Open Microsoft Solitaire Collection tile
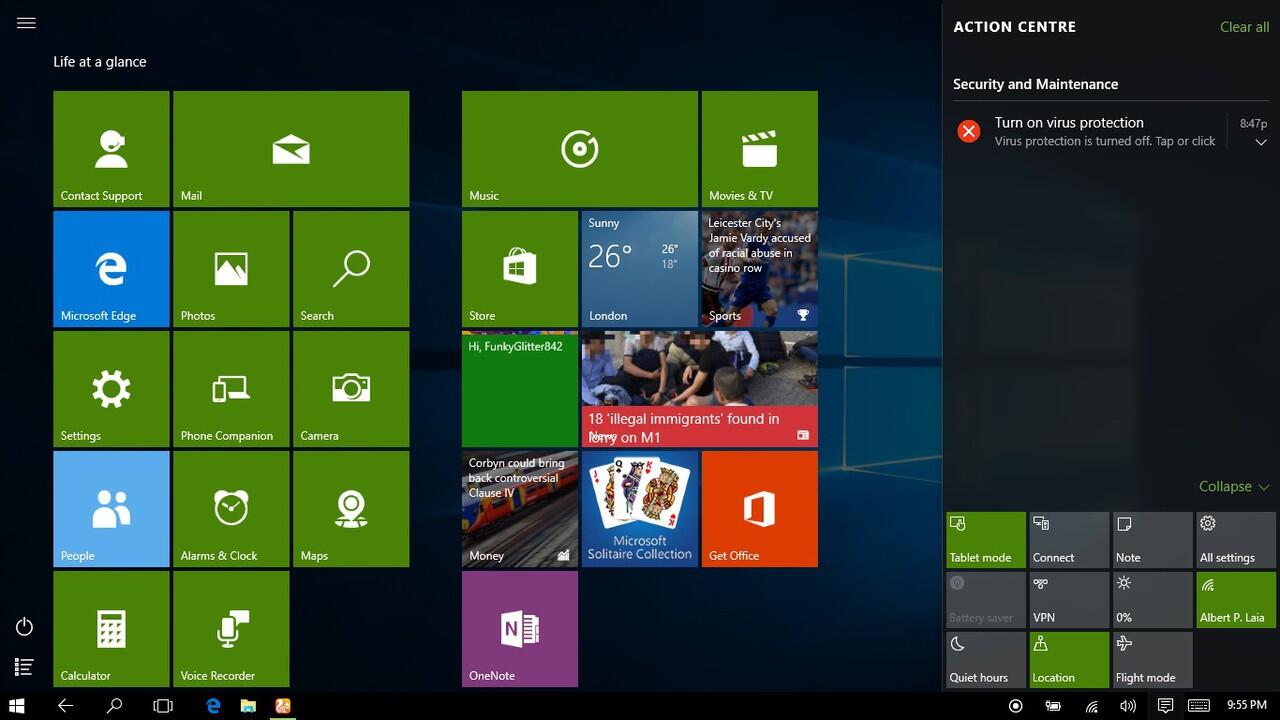1280x720 pixels. (x=640, y=509)
